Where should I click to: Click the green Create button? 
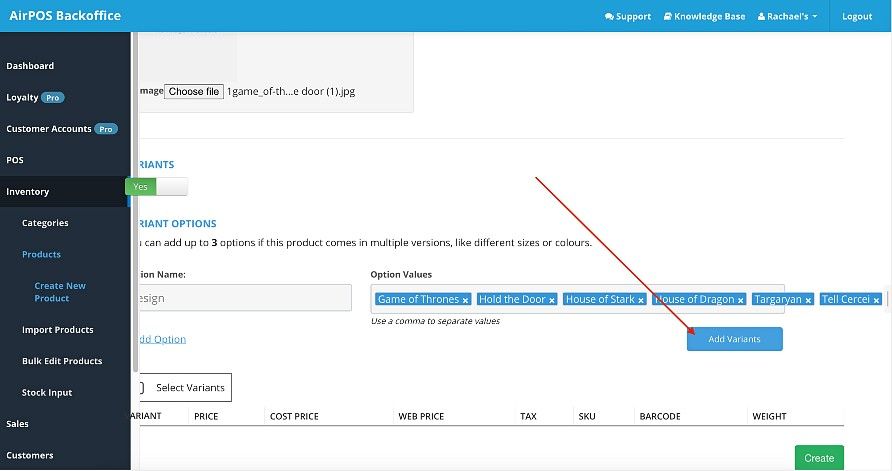[819, 458]
